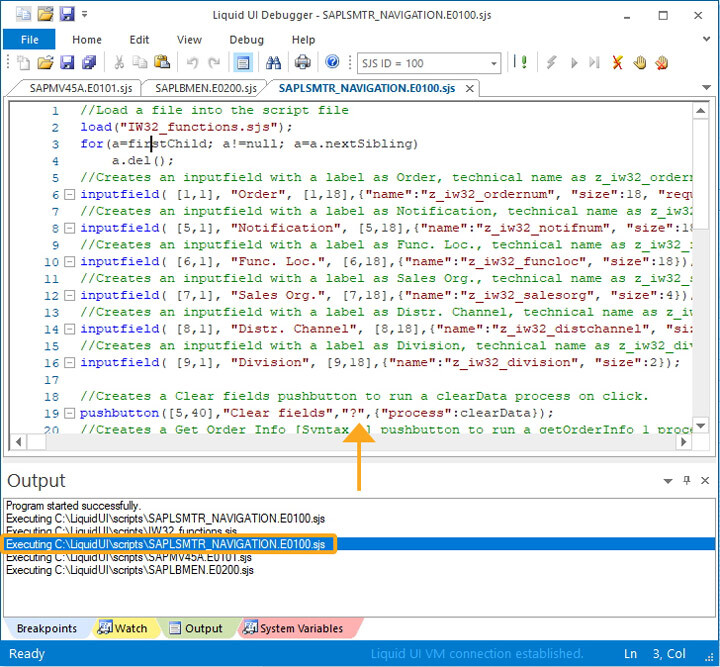Toggle the highlighted output window icon

pyautogui.click(x=243, y=62)
